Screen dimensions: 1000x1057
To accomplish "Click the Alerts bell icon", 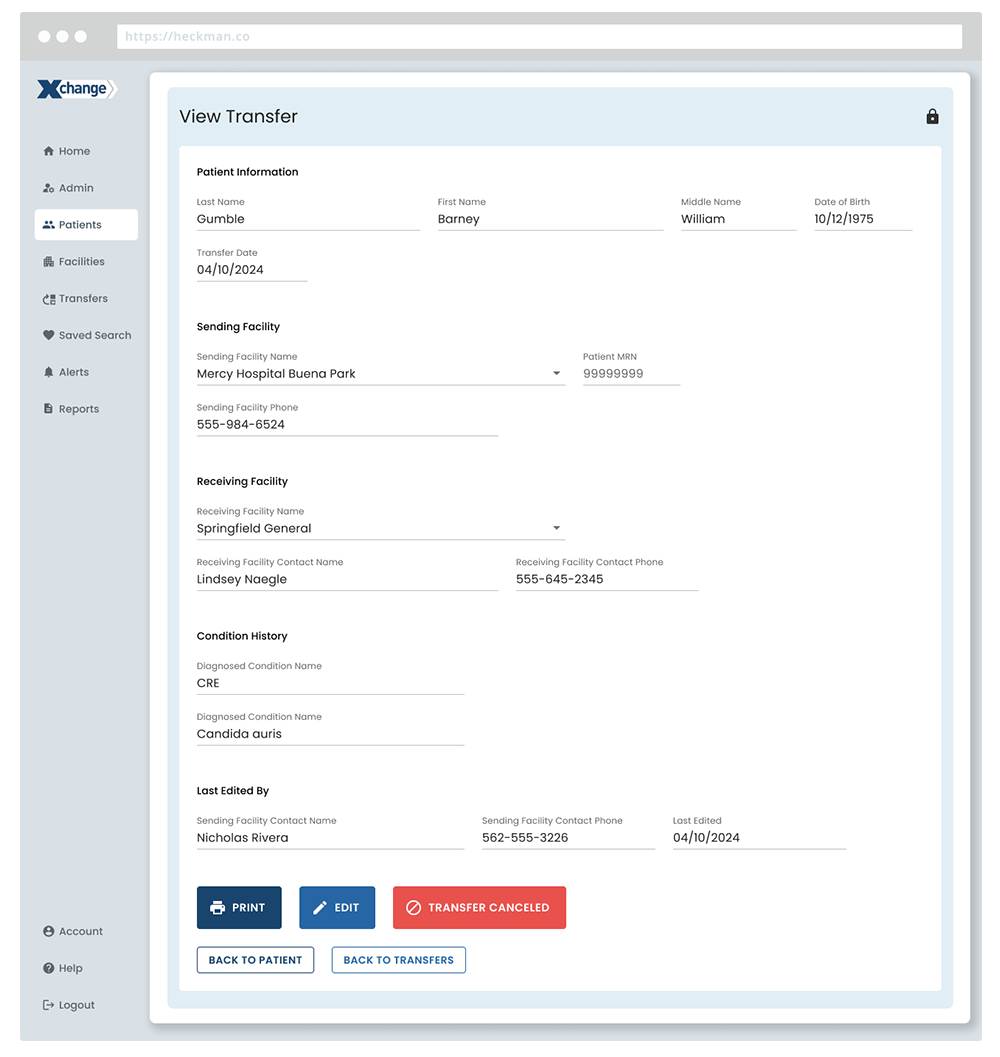I will coord(48,372).
